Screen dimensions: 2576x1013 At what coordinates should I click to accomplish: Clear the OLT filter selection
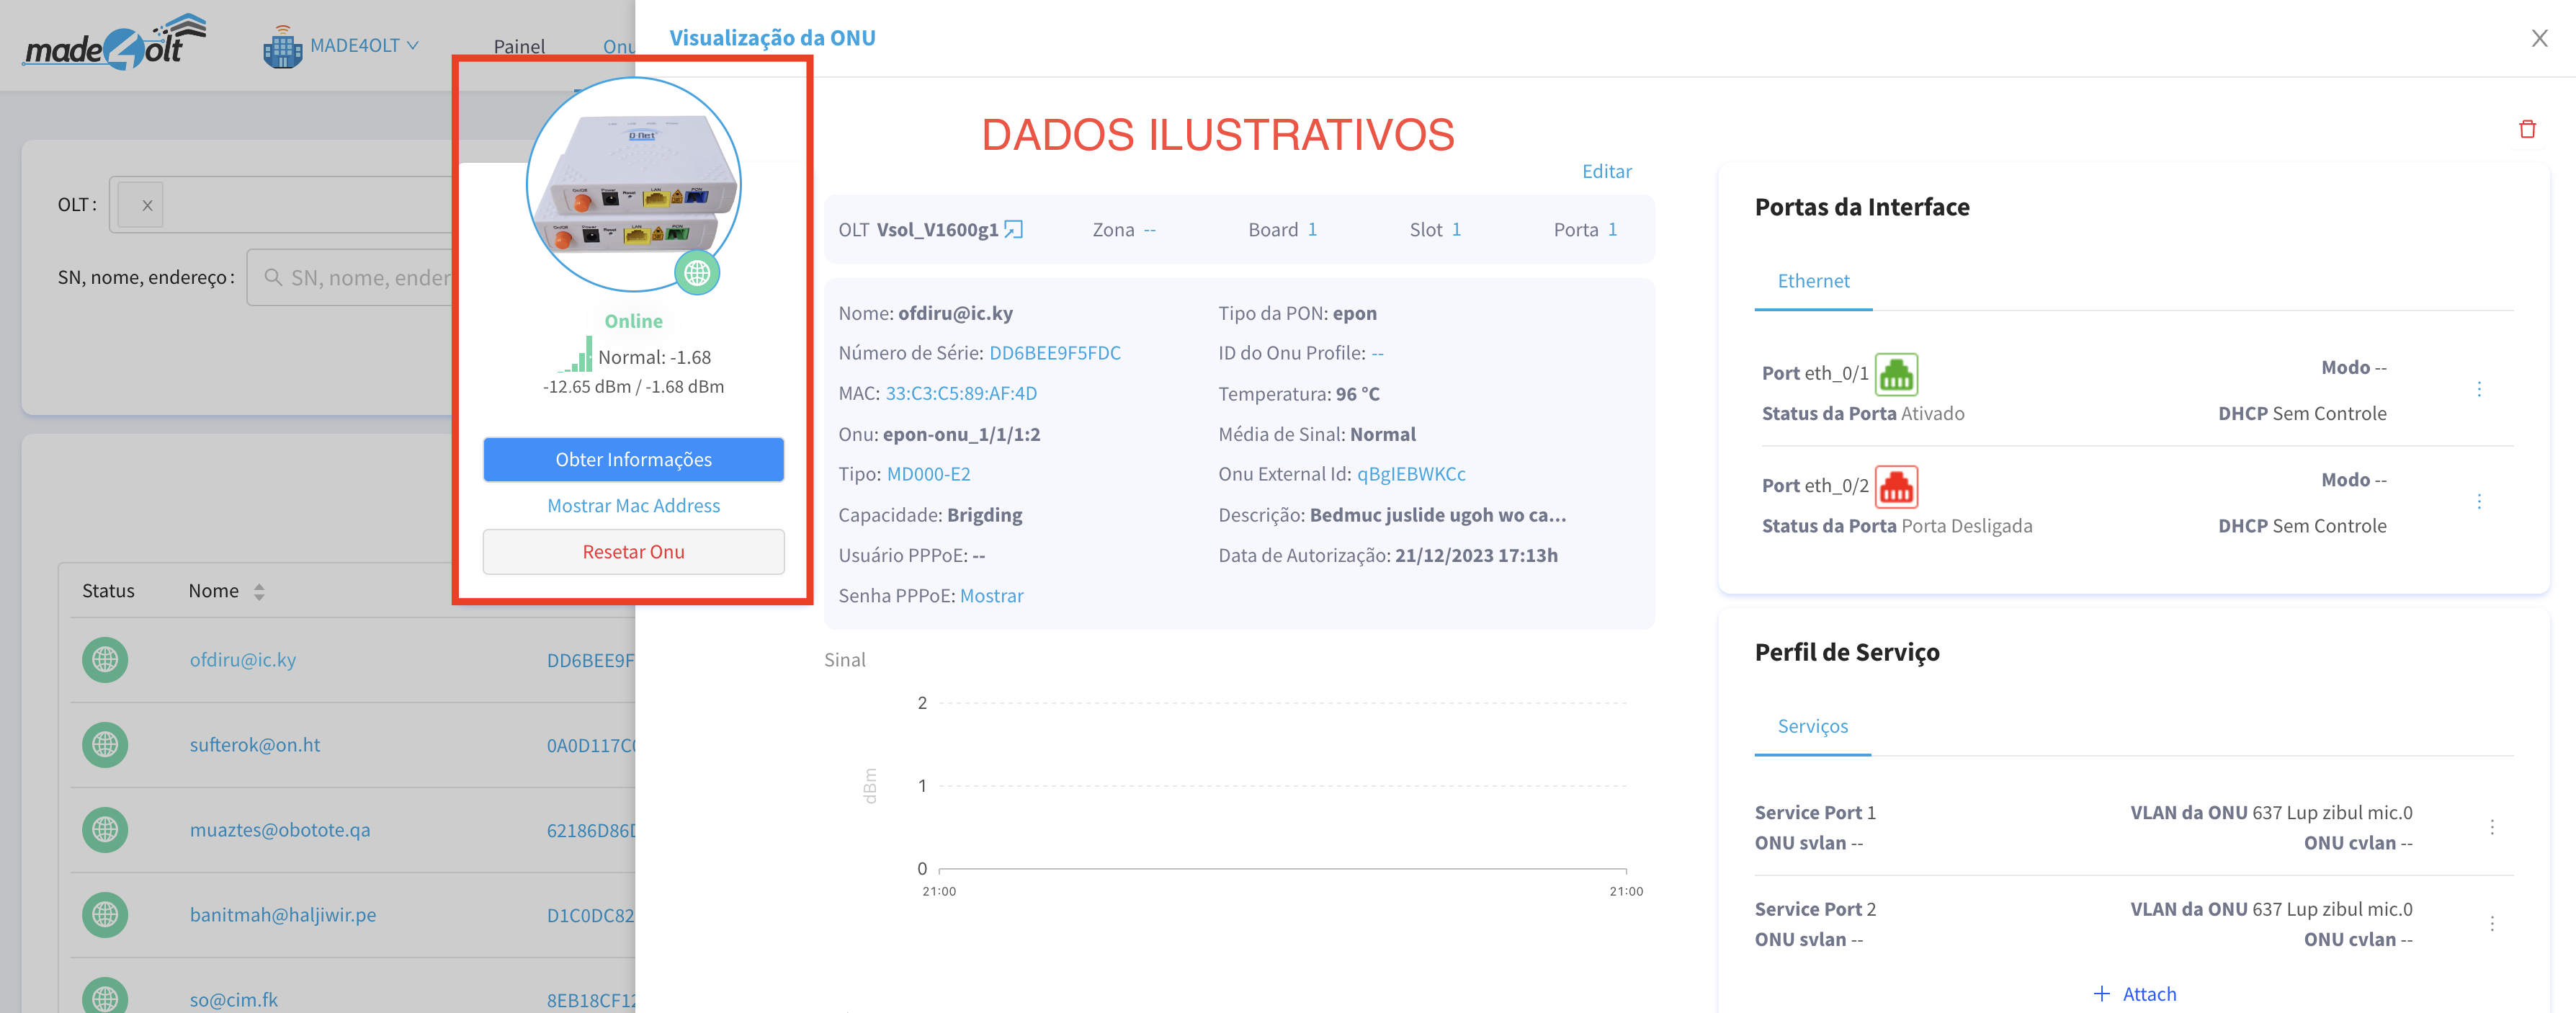click(x=146, y=205)
